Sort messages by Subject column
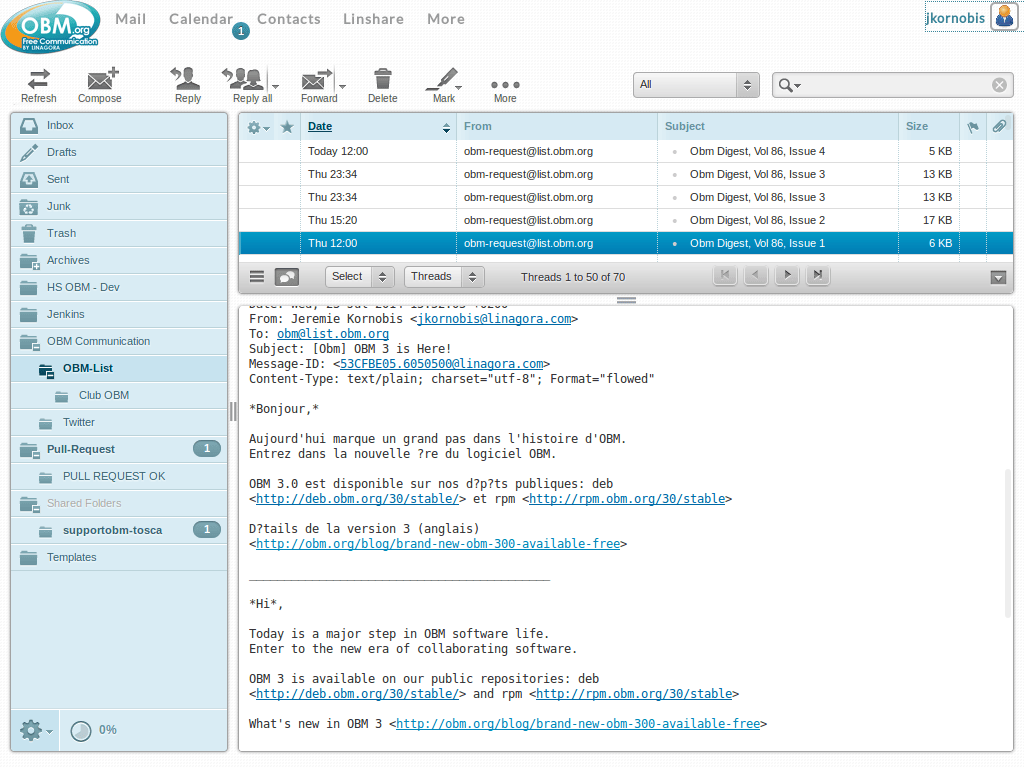Image resolution: width=1024 pixels, height=768 pixels. pyautogui.click(x=684, y=126)
